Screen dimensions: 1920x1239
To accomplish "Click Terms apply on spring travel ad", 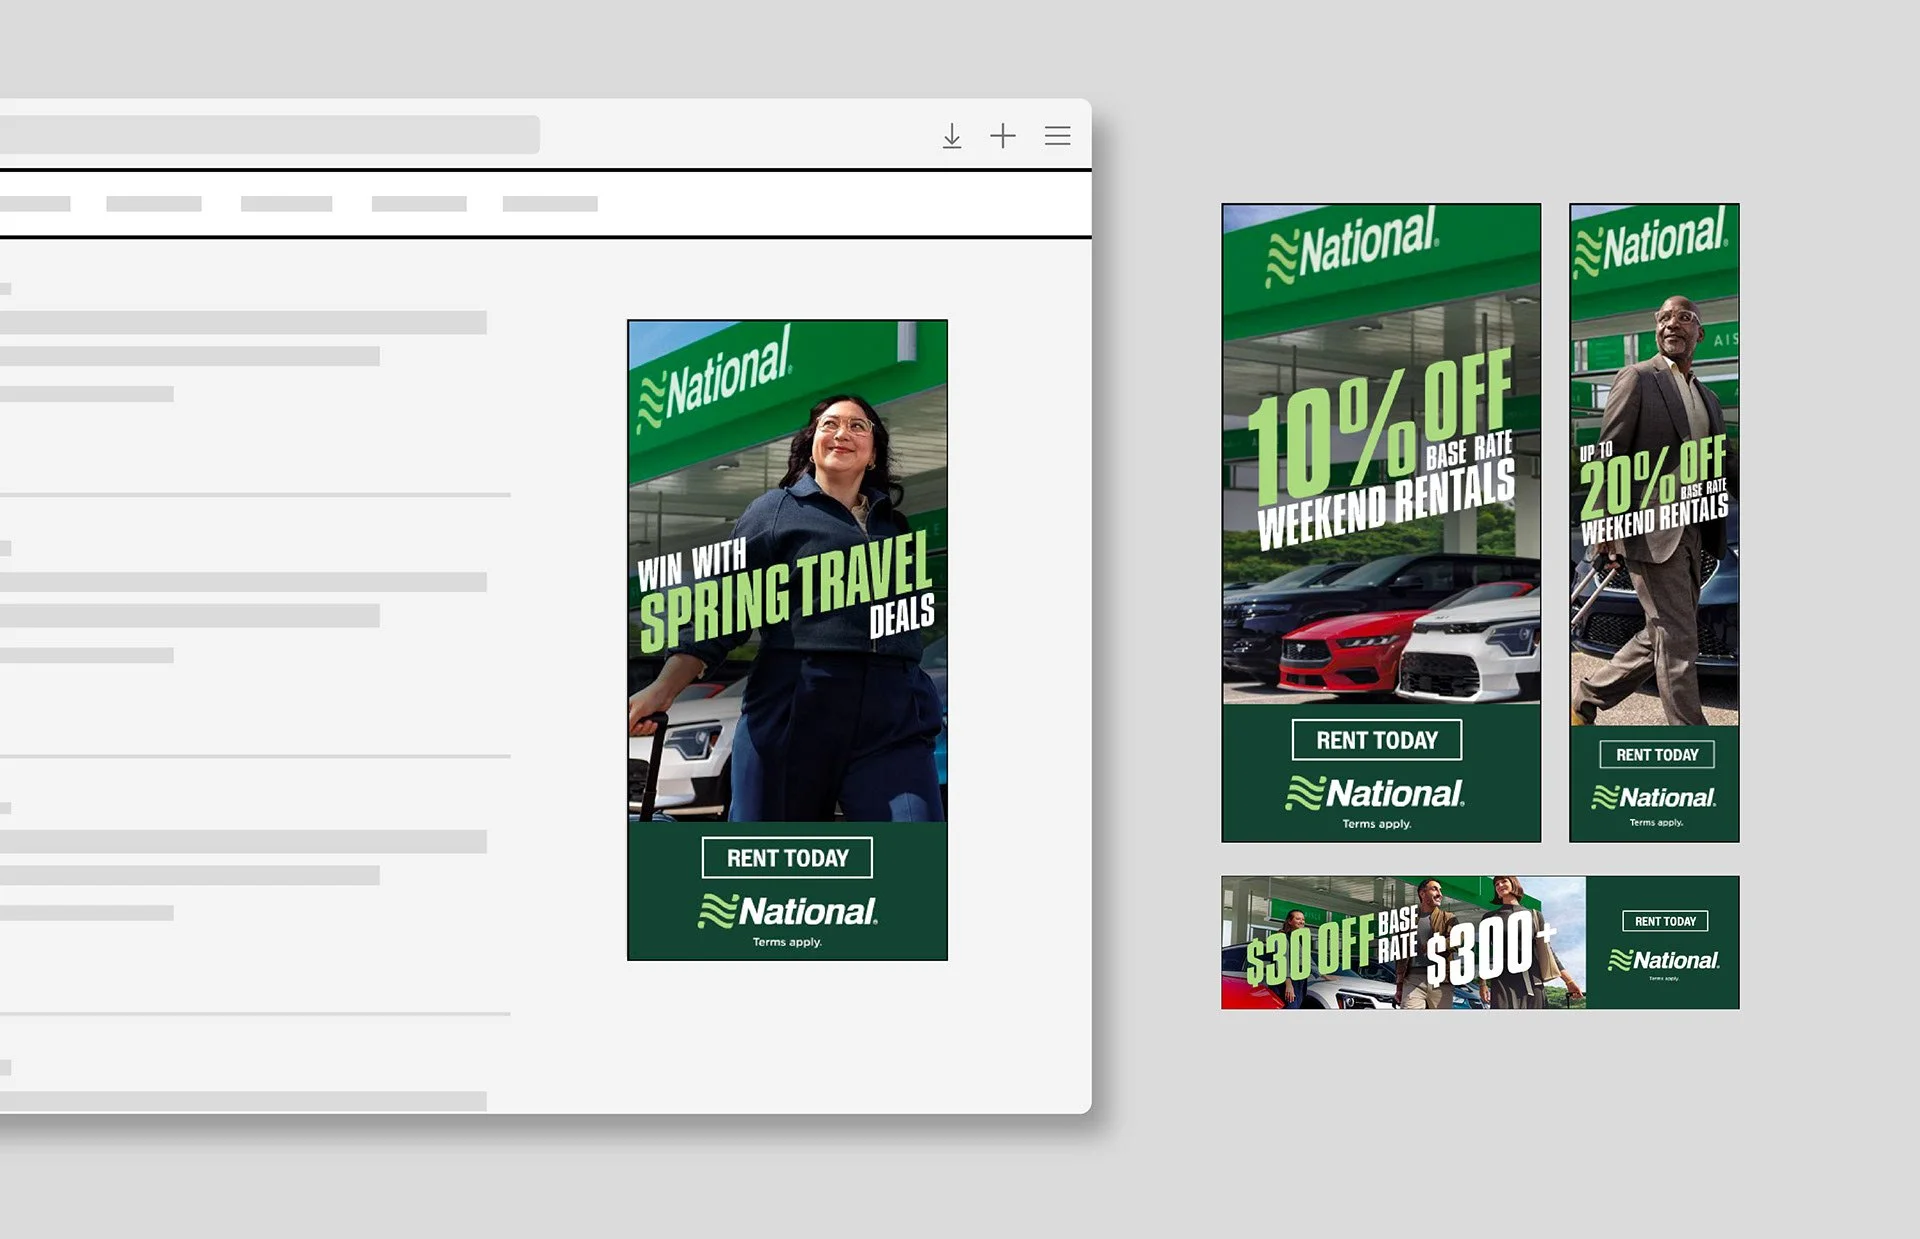I will (x=787, y=942).
